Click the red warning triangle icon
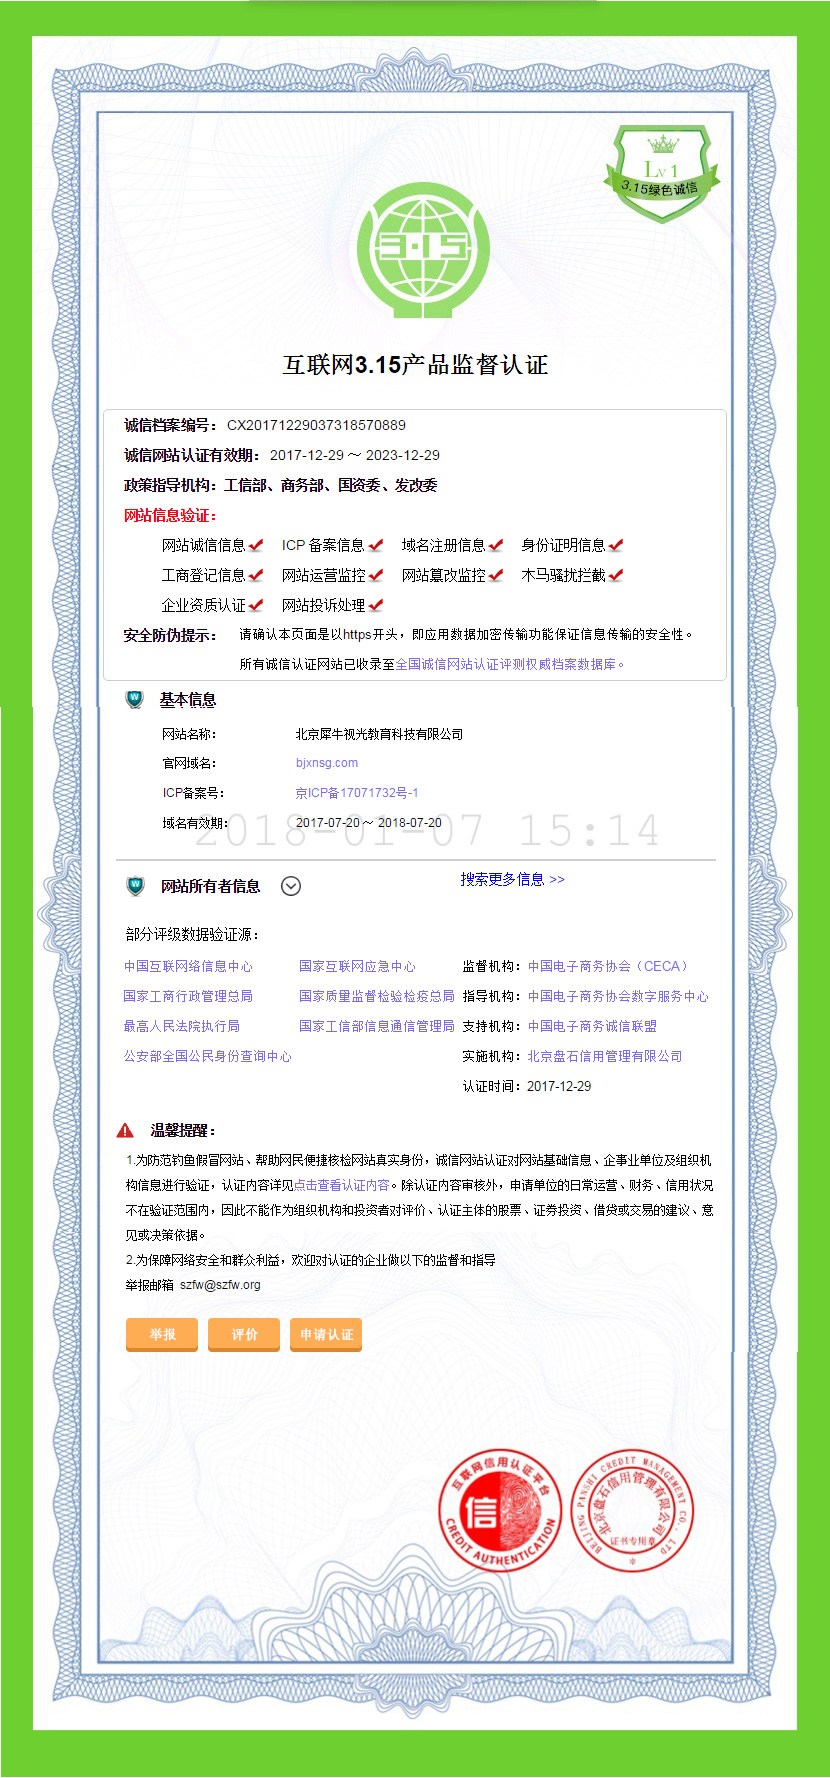 coord(125,1131)
